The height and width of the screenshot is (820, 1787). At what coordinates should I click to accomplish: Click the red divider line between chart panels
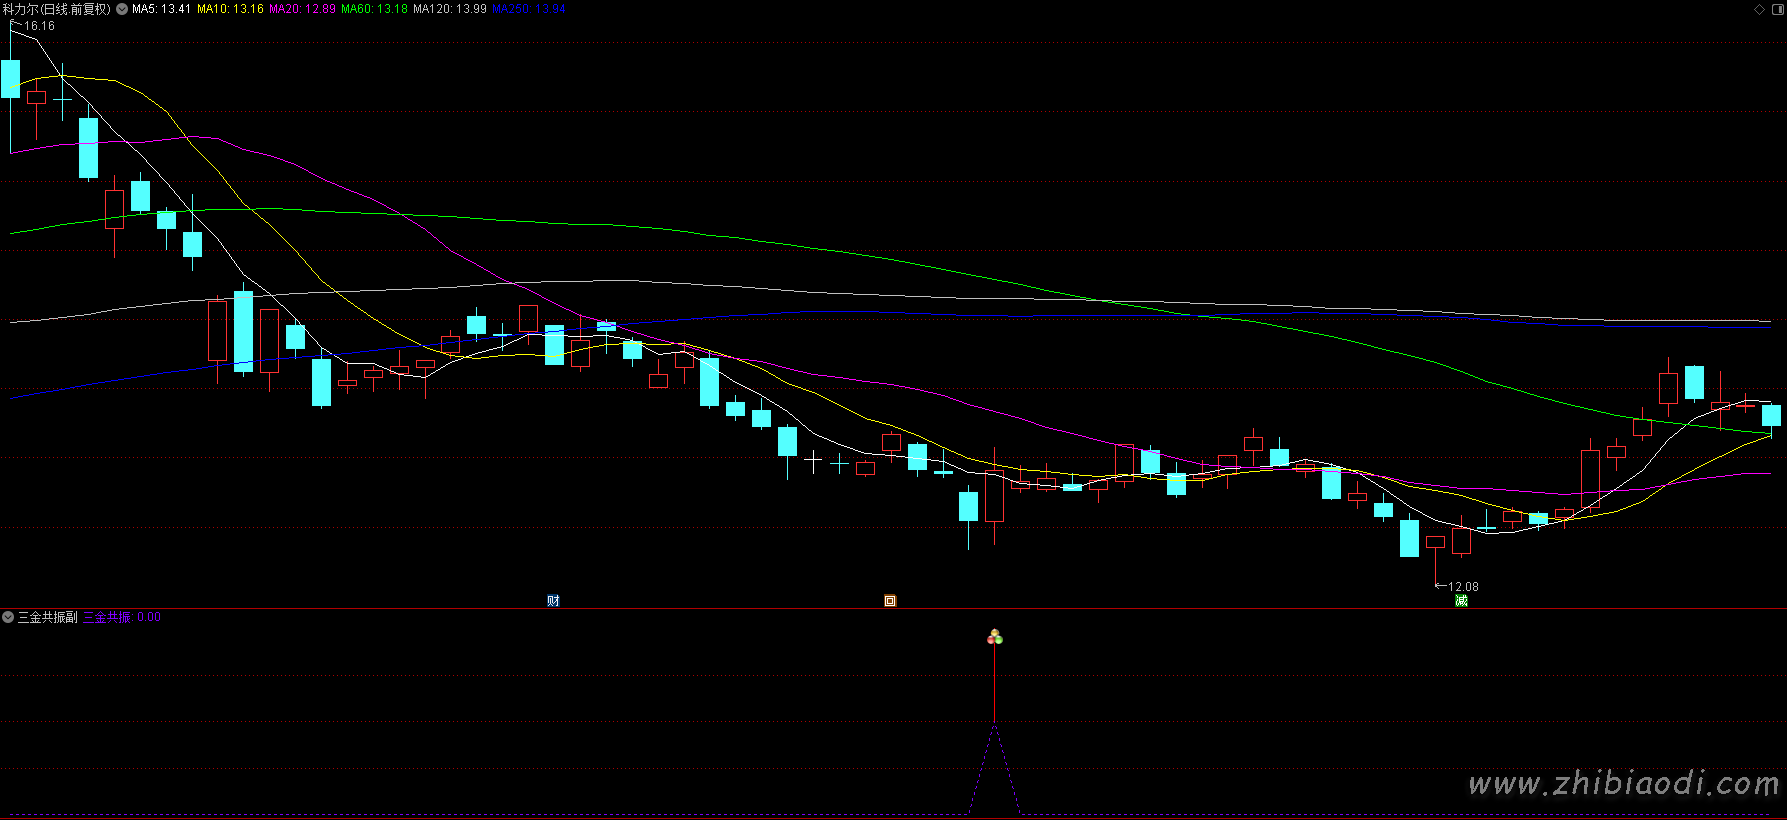coord(893,608)
